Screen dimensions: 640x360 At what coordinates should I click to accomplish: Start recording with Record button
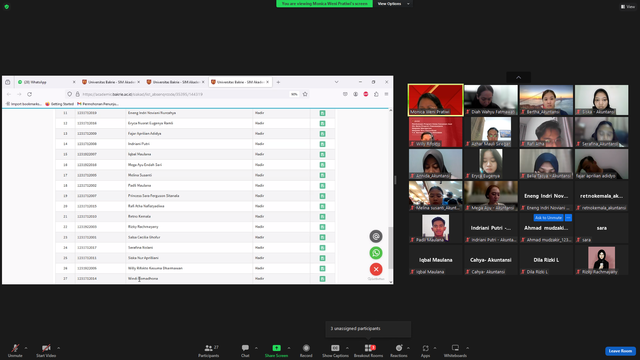(306, 350)
